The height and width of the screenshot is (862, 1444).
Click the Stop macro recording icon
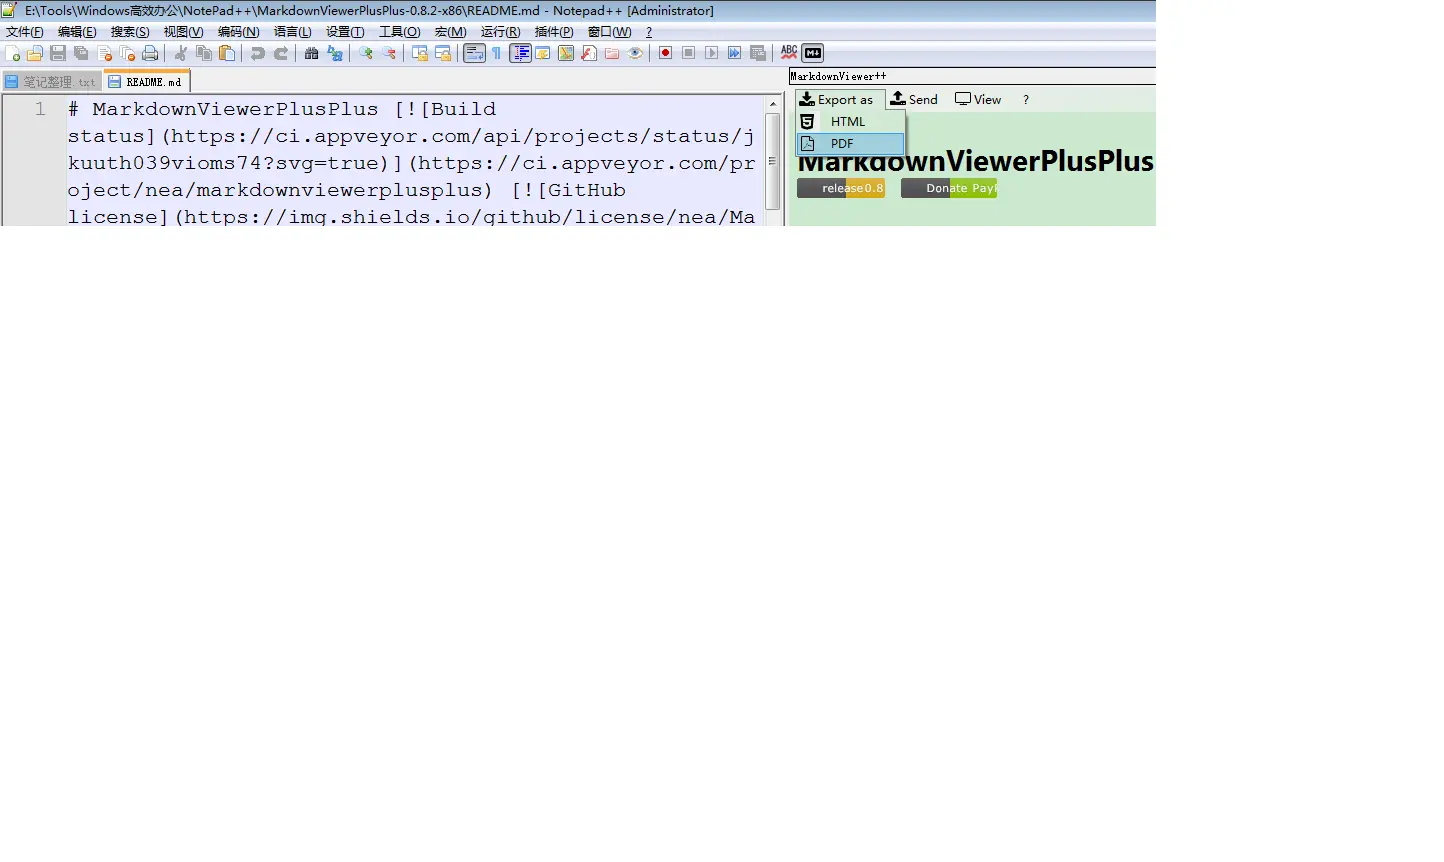coord(689,53)
